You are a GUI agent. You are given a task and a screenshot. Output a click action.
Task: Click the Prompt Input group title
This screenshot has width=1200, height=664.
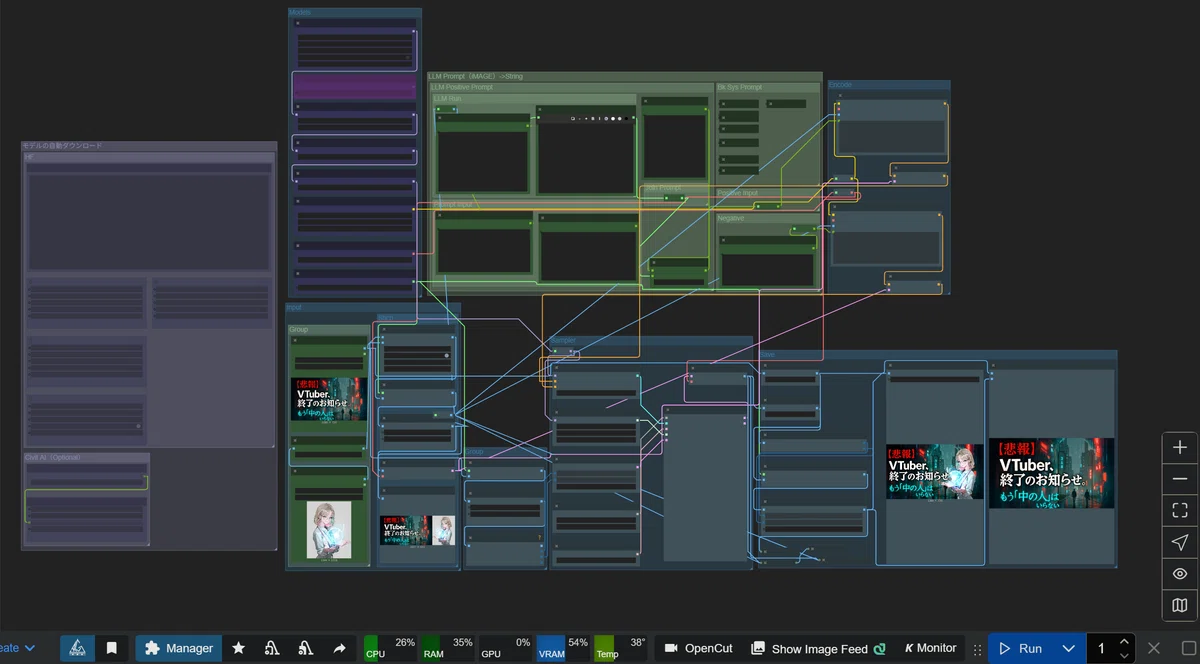click(453, 204)
